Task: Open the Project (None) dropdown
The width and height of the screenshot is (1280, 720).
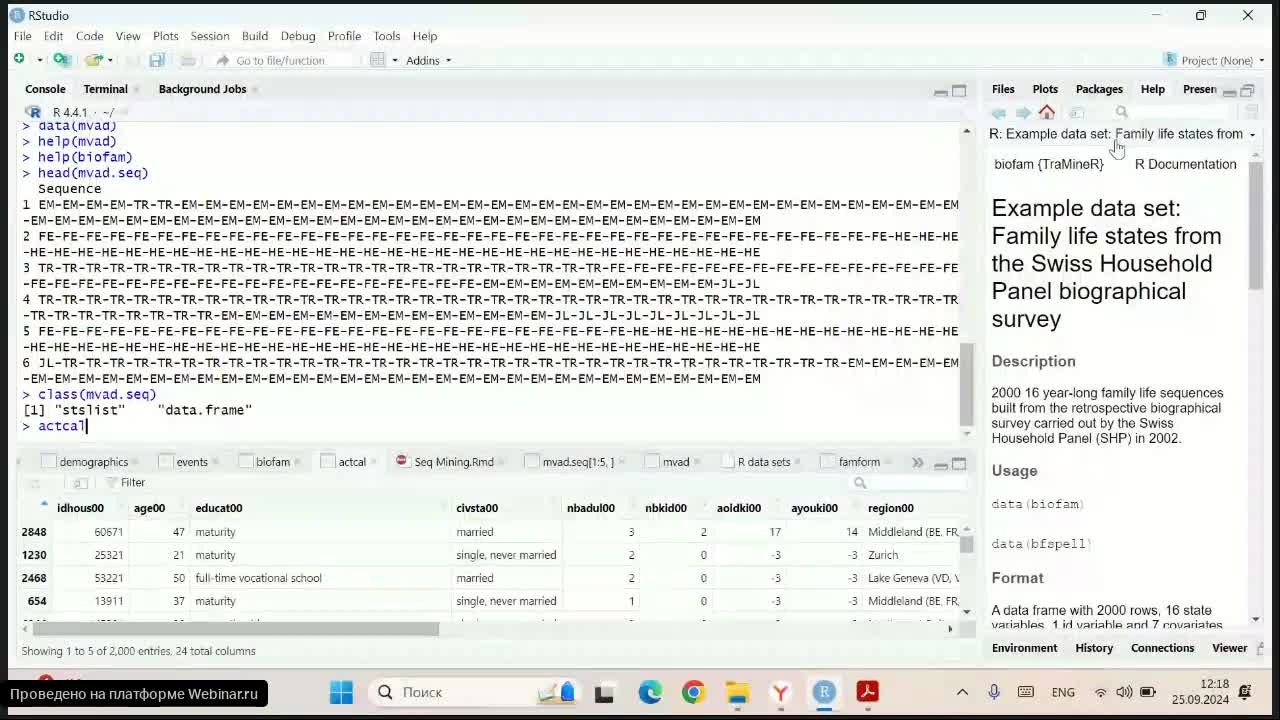Action: pyautogui.click(x=1216, y=60)
